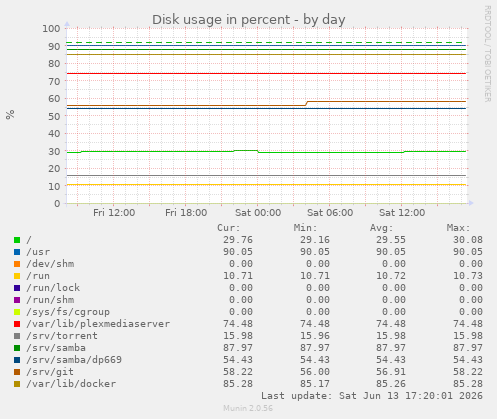Click the Max: column header

[x=458, y=228]
